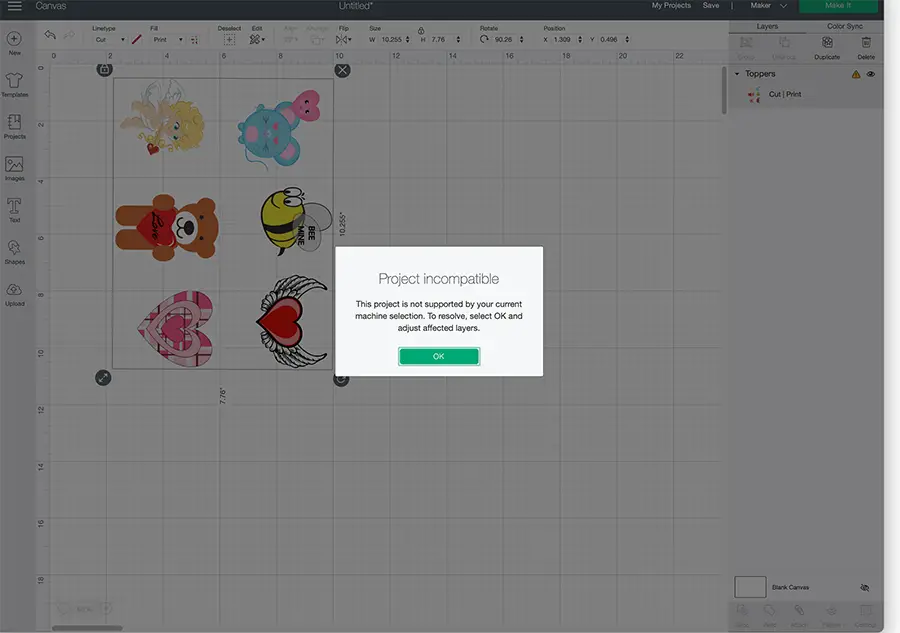Switch to the Layers tab
Viewport: 900px width, 633px height.
tap(767, 26)
